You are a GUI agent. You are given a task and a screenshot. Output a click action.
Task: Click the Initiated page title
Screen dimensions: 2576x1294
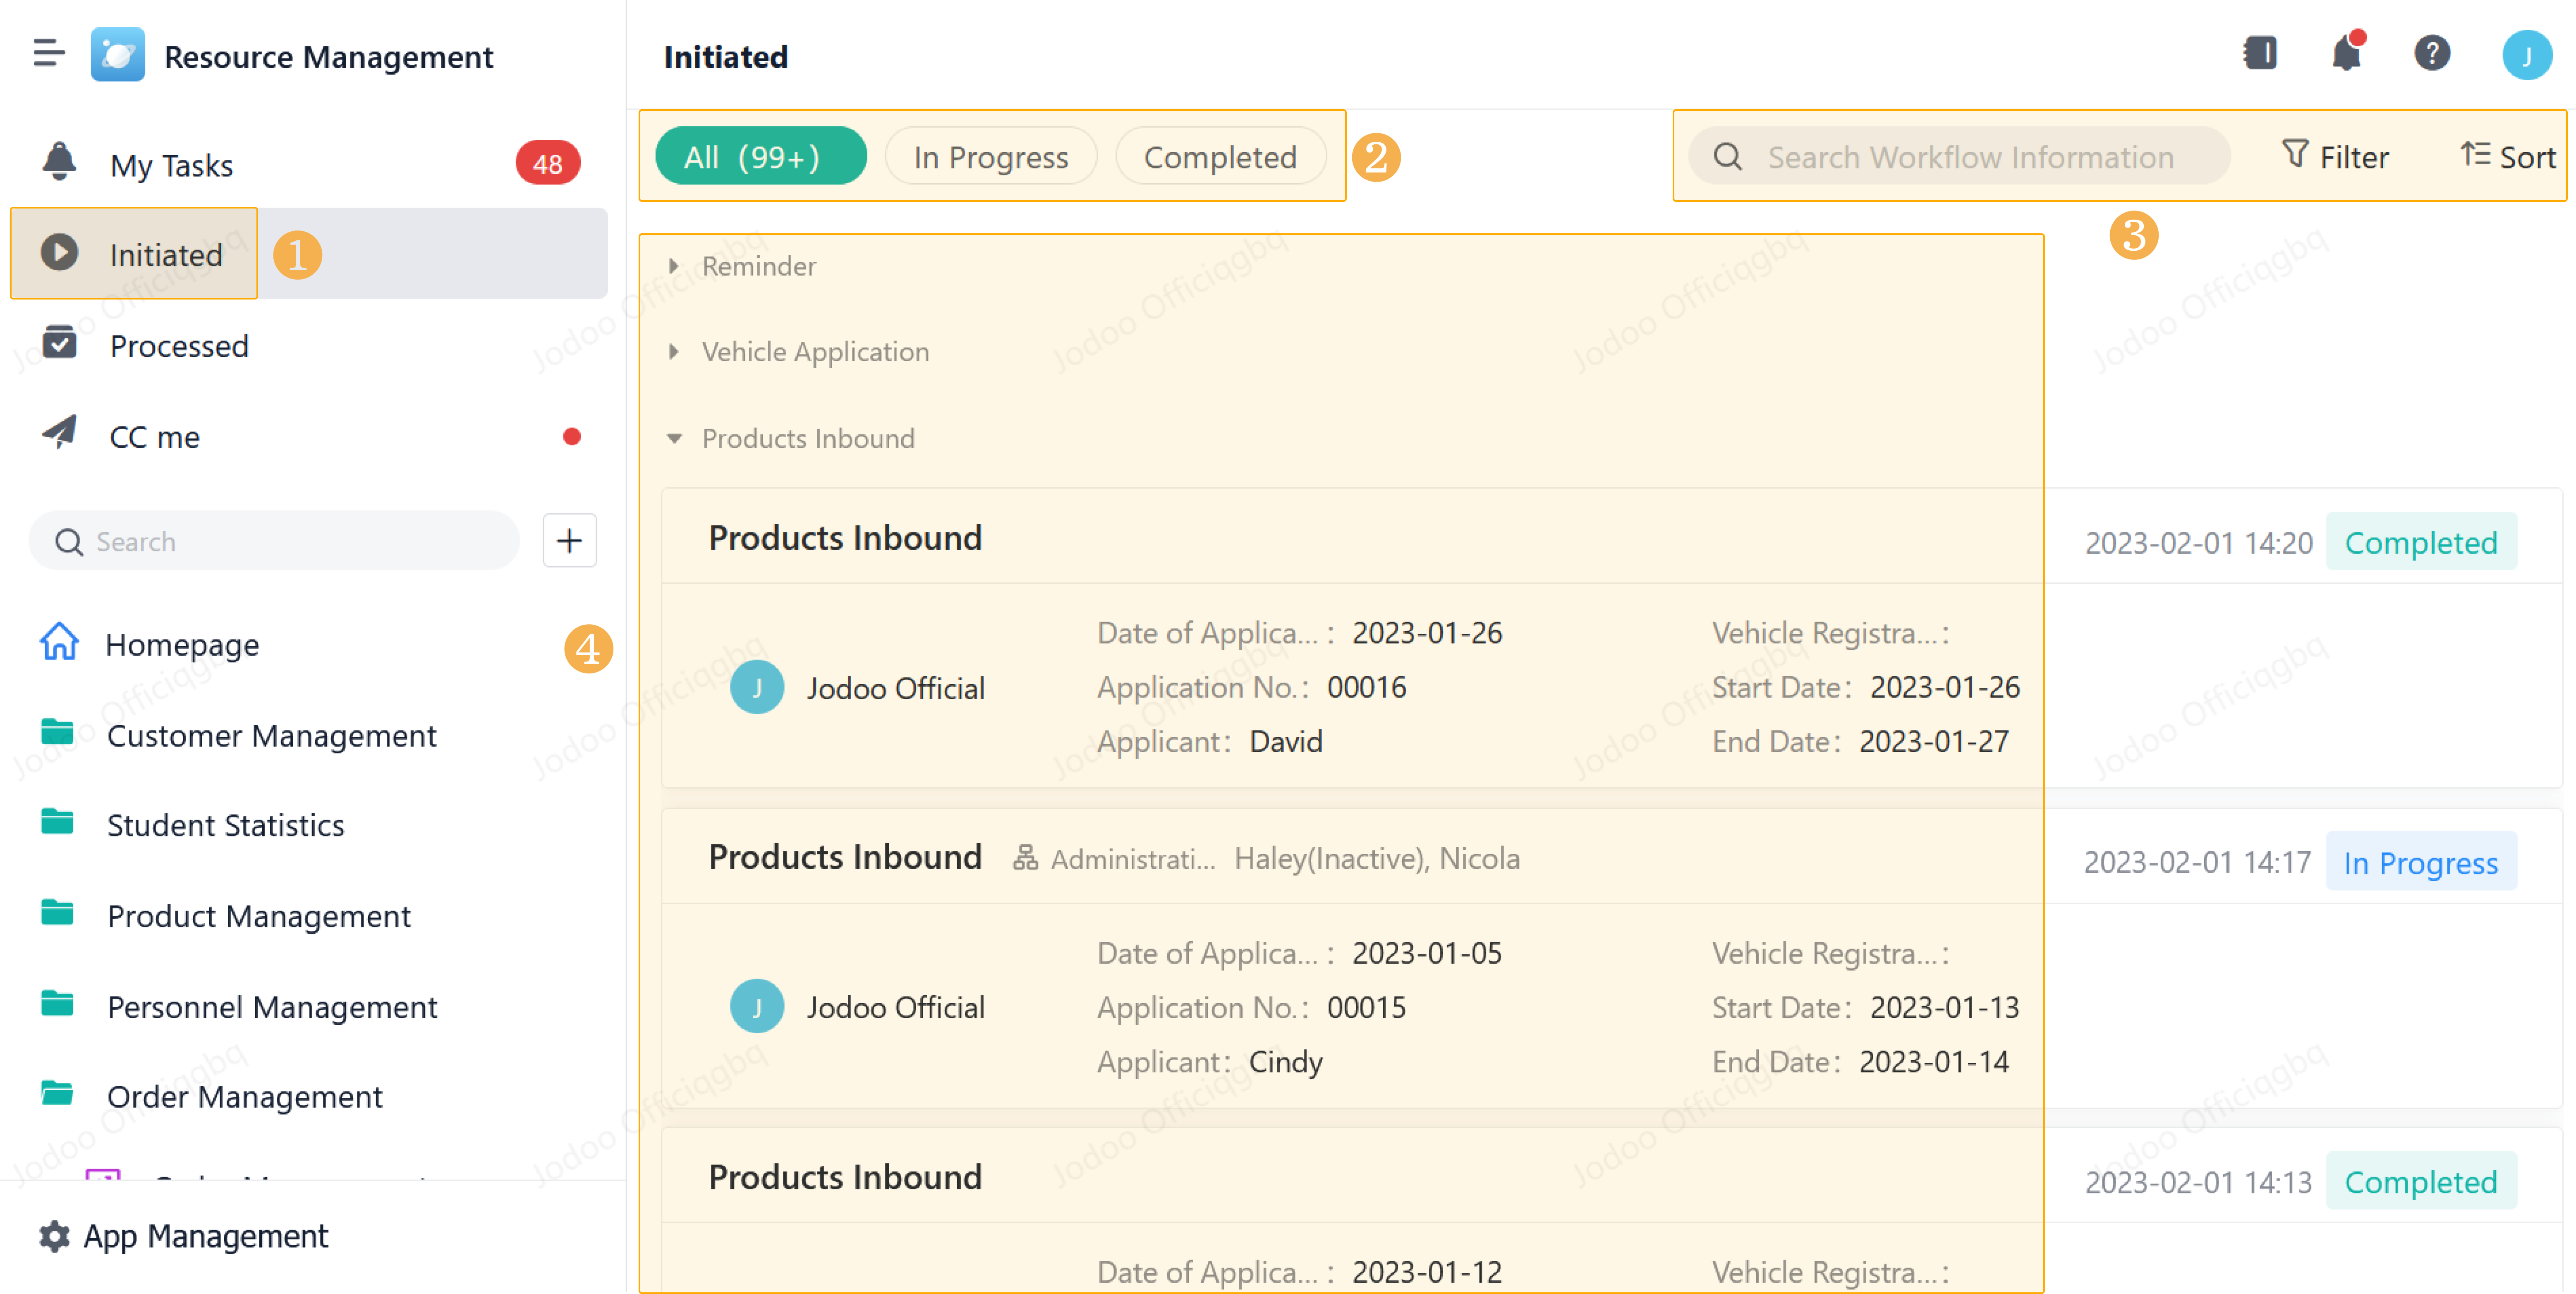tap(726, 57)
